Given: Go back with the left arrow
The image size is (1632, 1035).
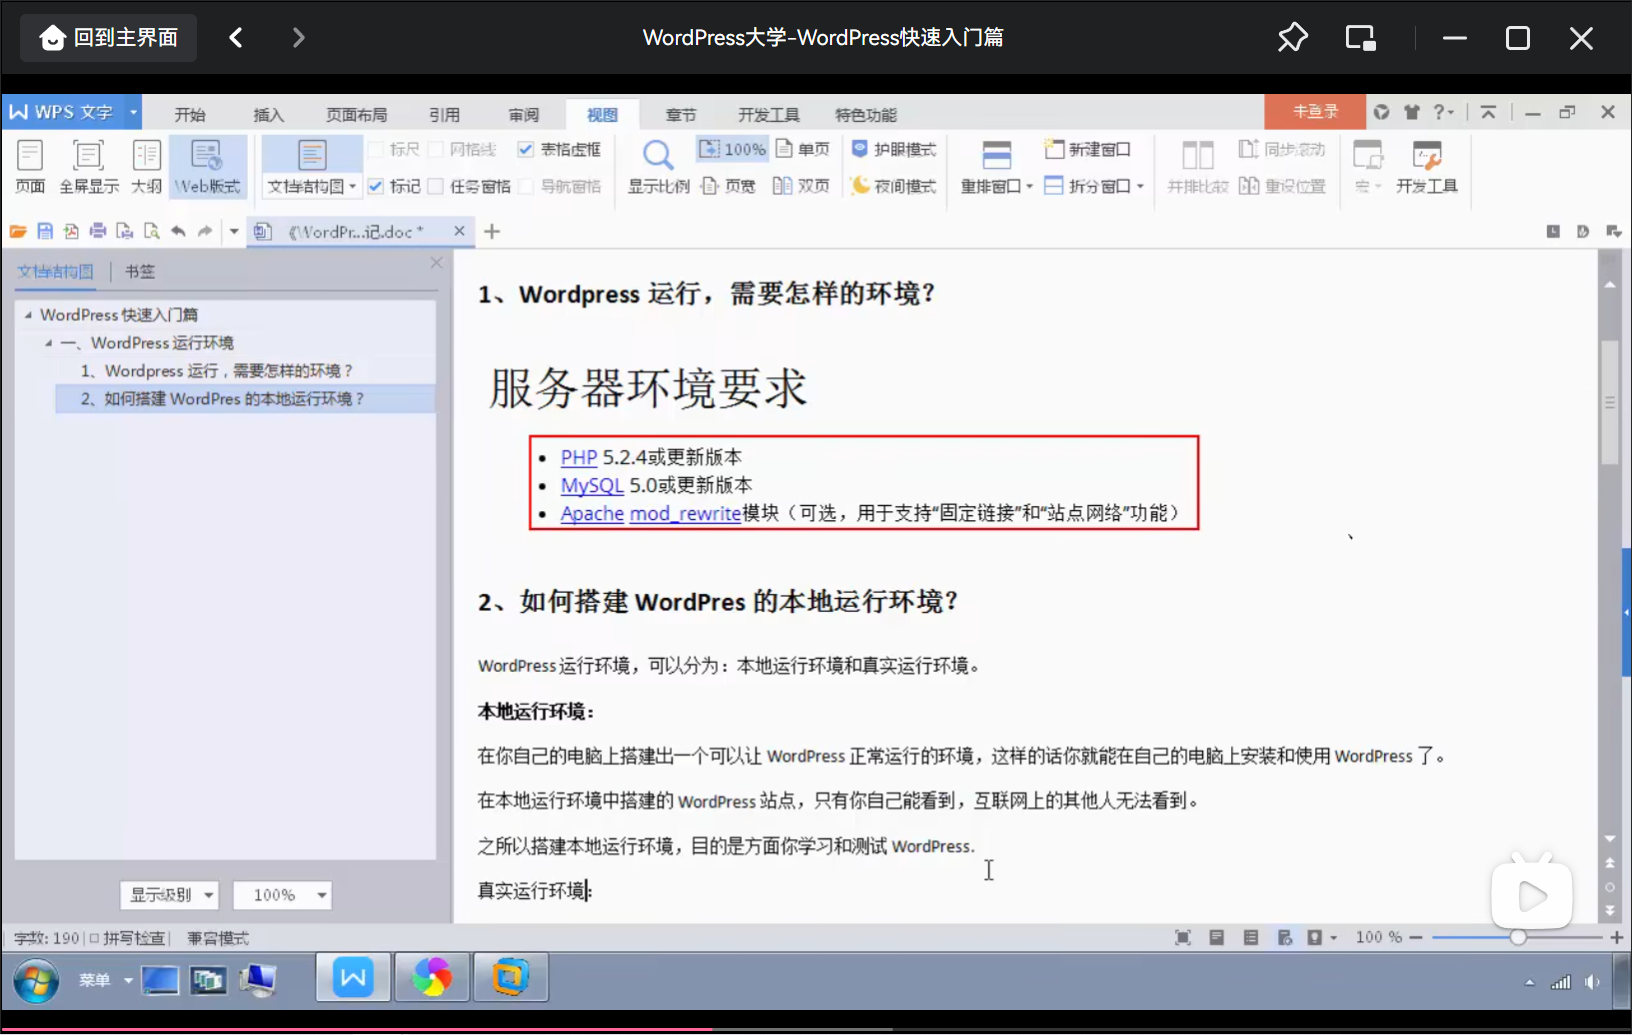Looking at the screenshot, I should pos(236,38).
